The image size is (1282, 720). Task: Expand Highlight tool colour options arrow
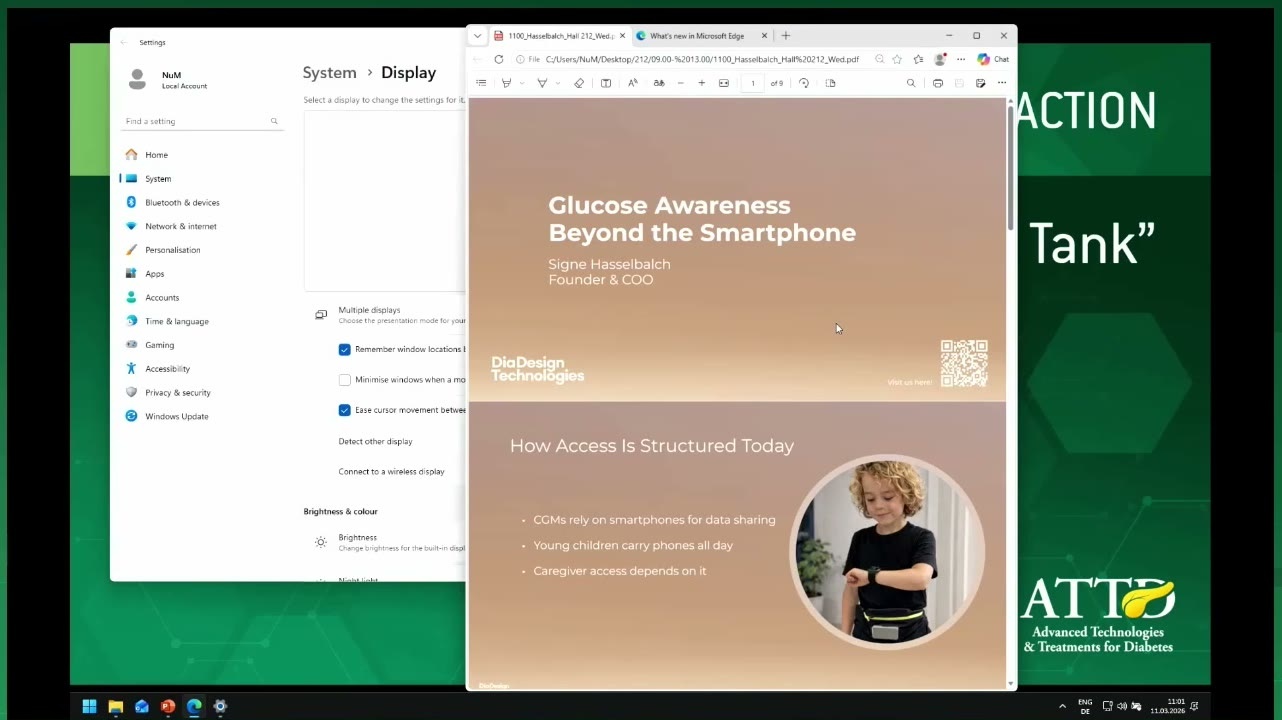click(x=521, y=83)
